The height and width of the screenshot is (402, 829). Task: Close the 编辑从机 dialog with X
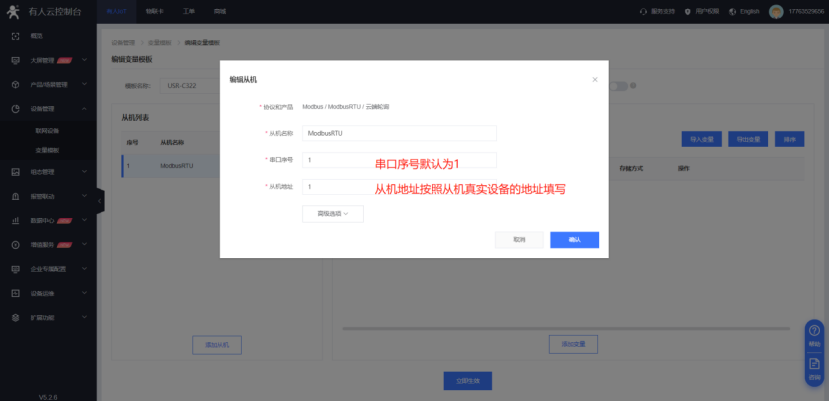[x=595, y=79]
